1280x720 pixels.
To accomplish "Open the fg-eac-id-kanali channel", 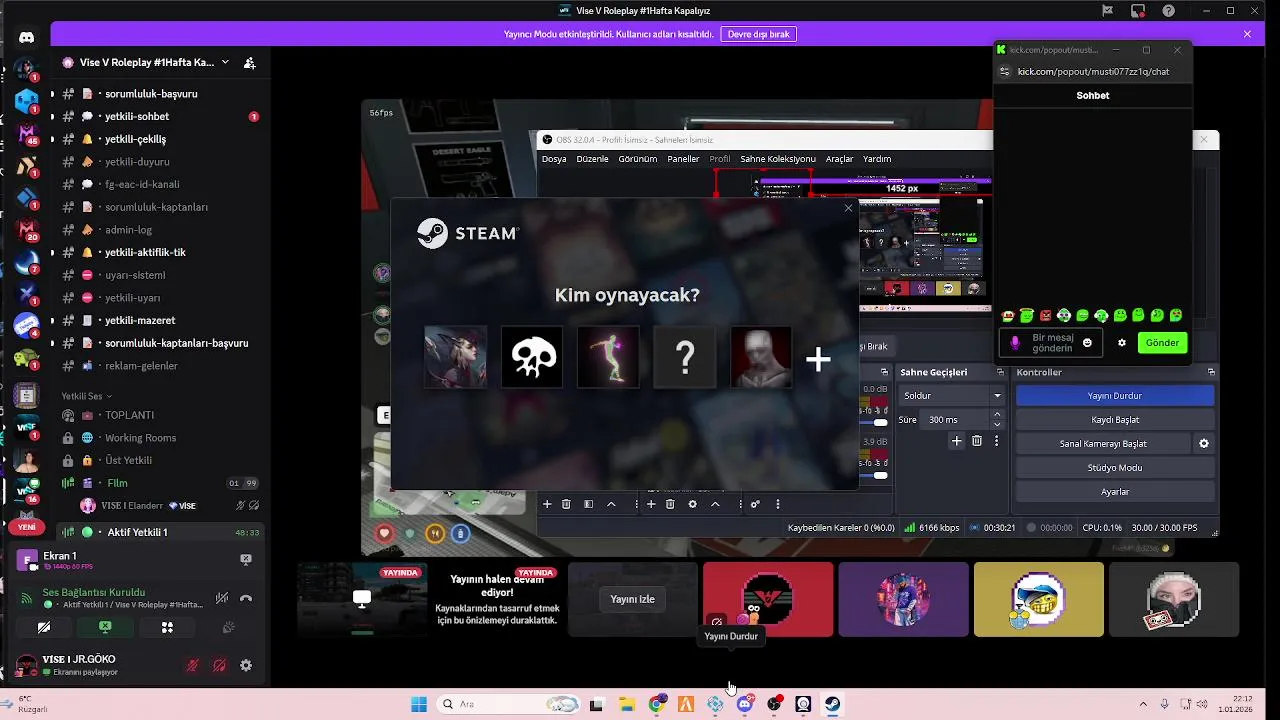I will (142, 184).
